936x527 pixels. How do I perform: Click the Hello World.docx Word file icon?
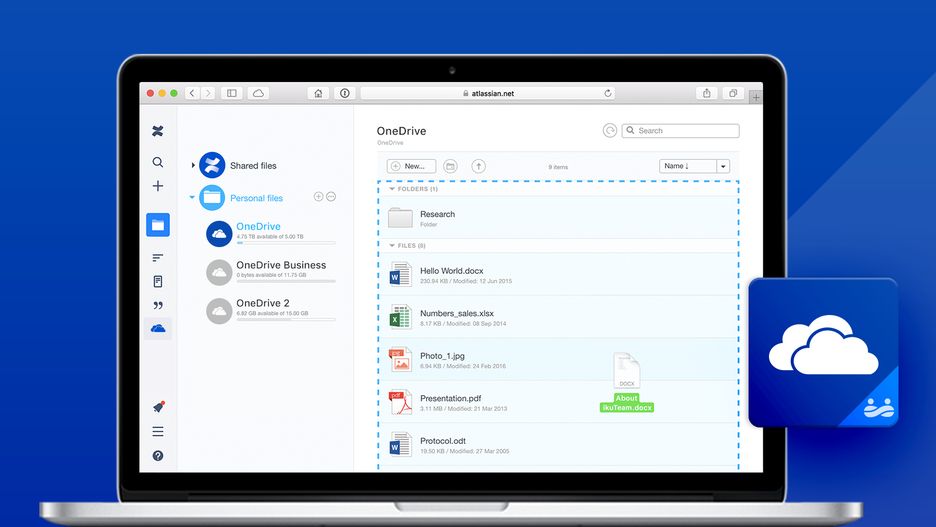[400, 275]
